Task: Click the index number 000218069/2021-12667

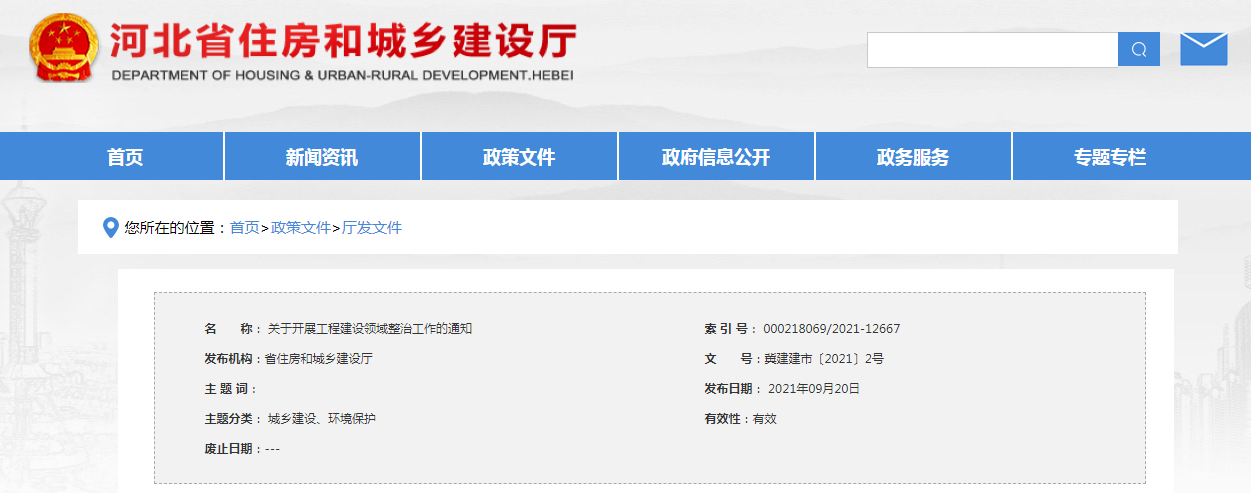Action: pos(831,329)
